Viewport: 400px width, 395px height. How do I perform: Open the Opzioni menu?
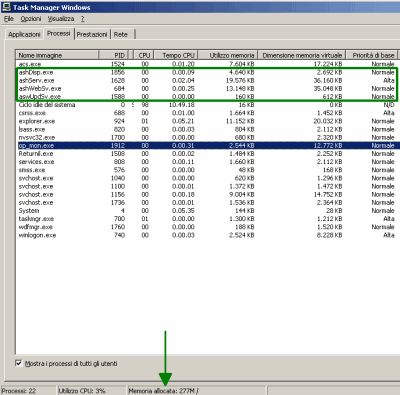pyautogui.click(x=31, y=19)
